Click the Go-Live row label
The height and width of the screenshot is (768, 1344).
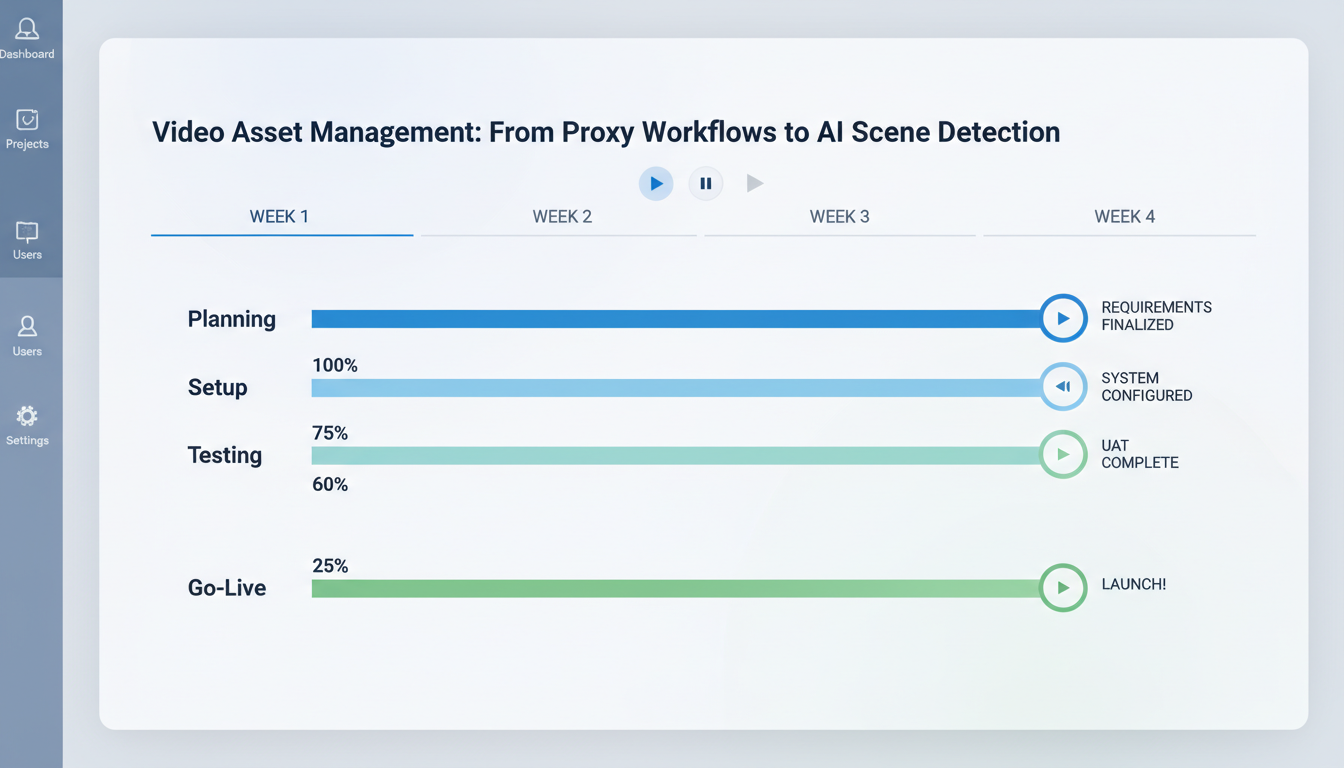pyautogui.click(x=225, y=587)
